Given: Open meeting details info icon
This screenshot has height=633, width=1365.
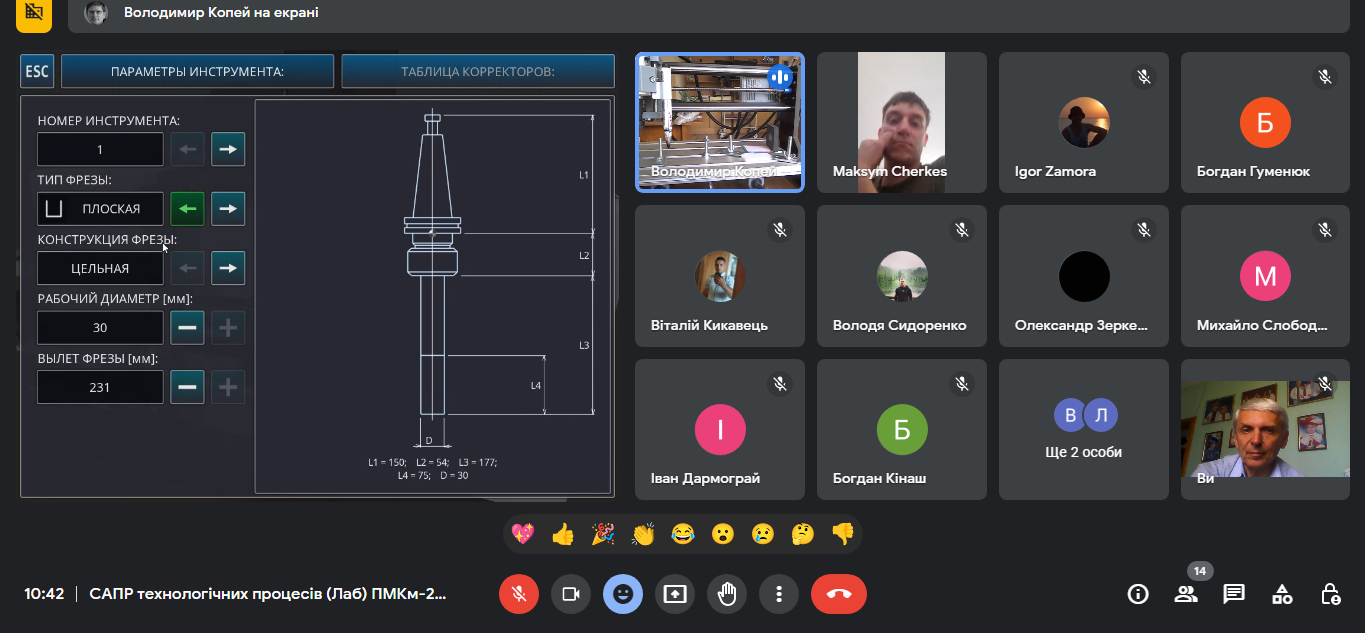Looking at the screenshot, I should click(1138, 594).
